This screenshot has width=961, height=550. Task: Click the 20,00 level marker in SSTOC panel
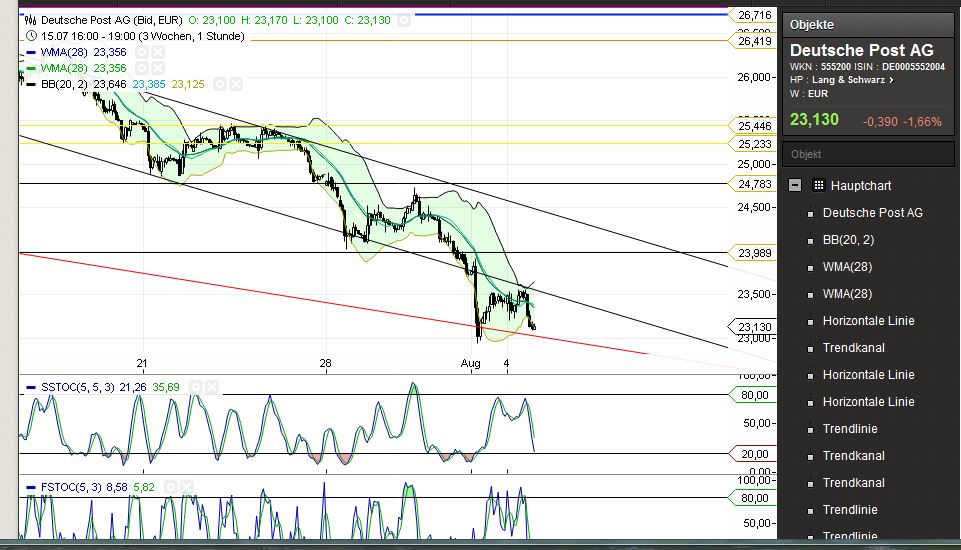click(753, 454)
